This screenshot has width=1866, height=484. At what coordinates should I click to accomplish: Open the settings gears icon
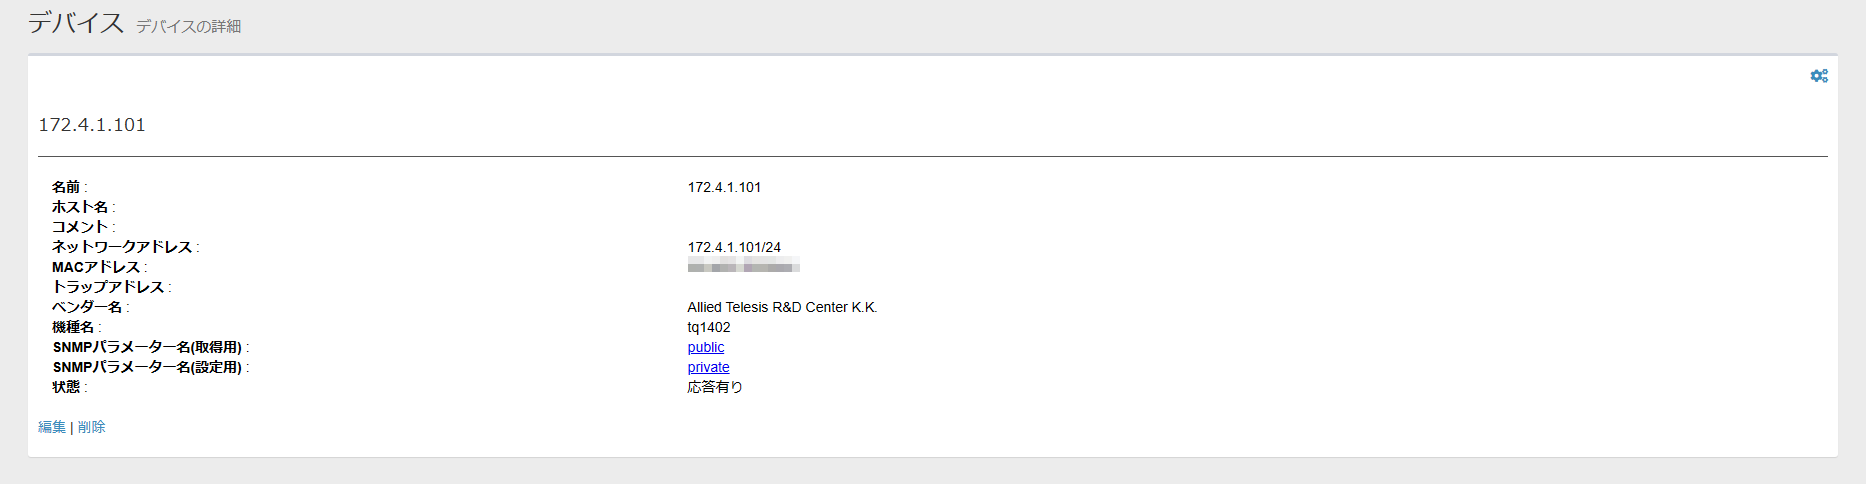coord(1819,76)
